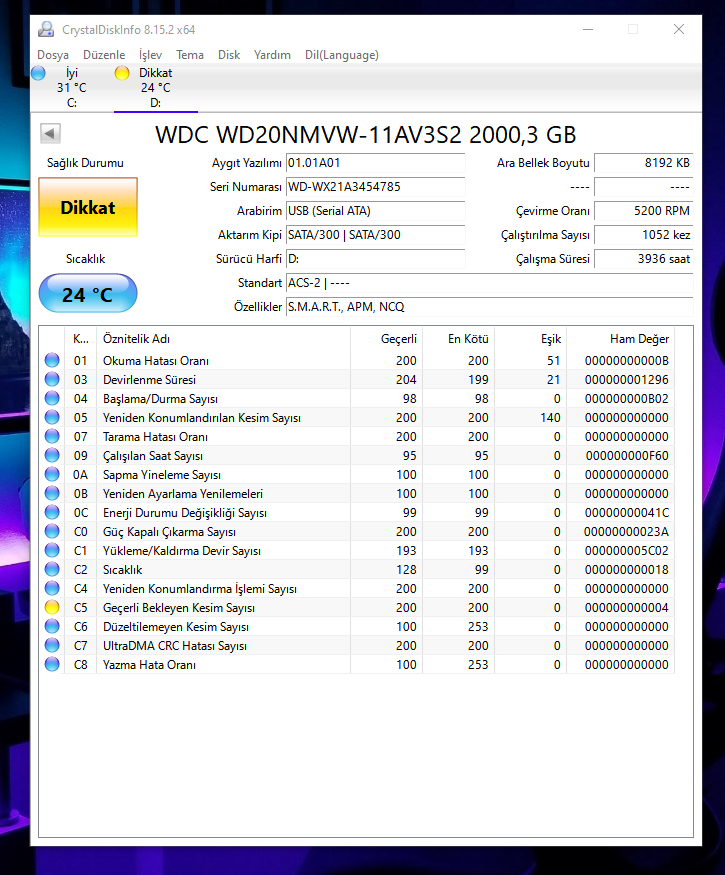Viewport: 725px width, 875px height.
Task: Click the yellow Dikkat health status button
Action: click(x=88, y=208)
